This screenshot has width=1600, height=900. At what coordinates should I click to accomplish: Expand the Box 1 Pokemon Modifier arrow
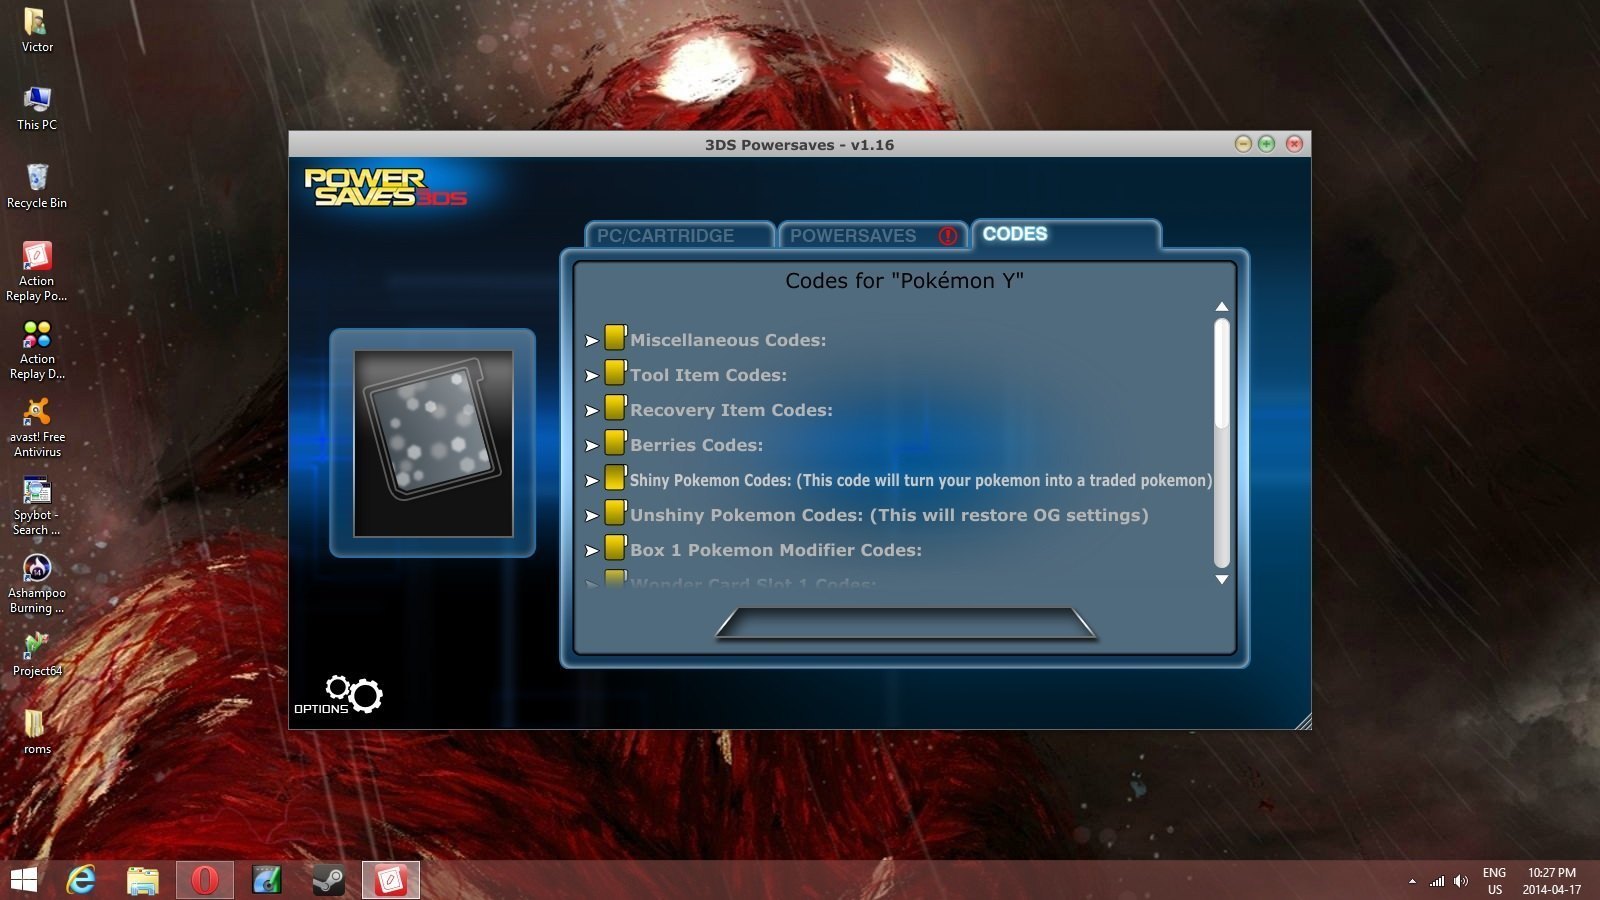592,551
